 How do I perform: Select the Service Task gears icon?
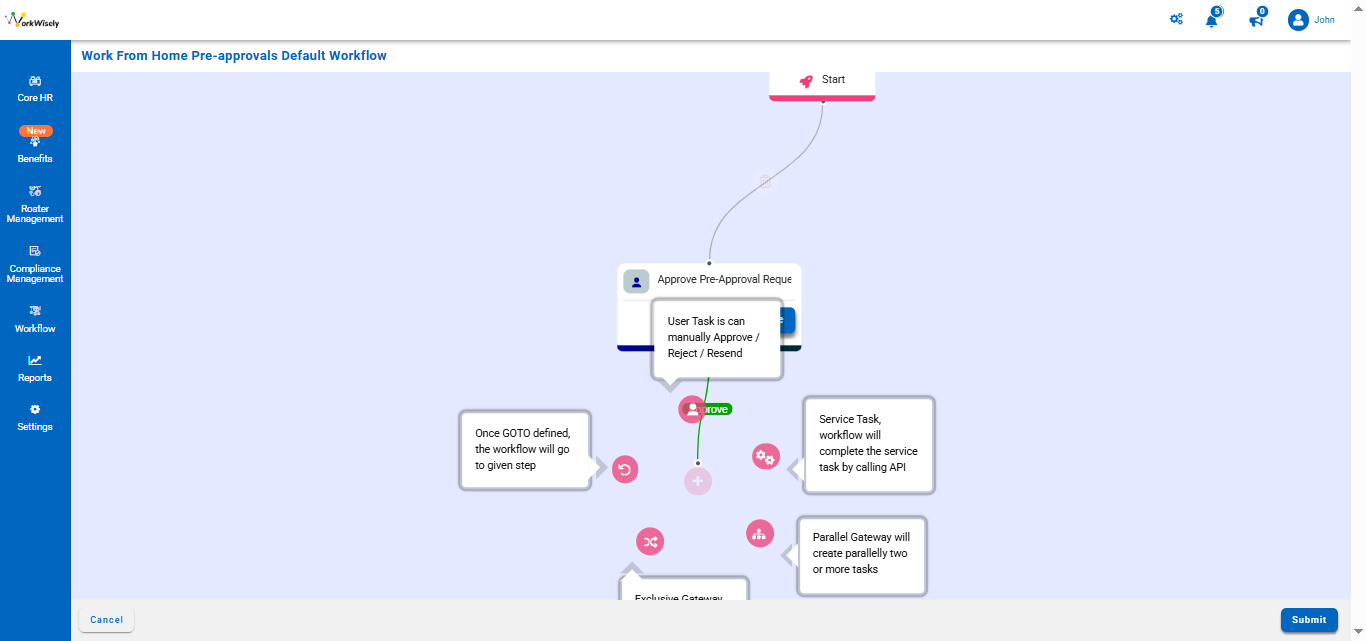coord(766,457)
